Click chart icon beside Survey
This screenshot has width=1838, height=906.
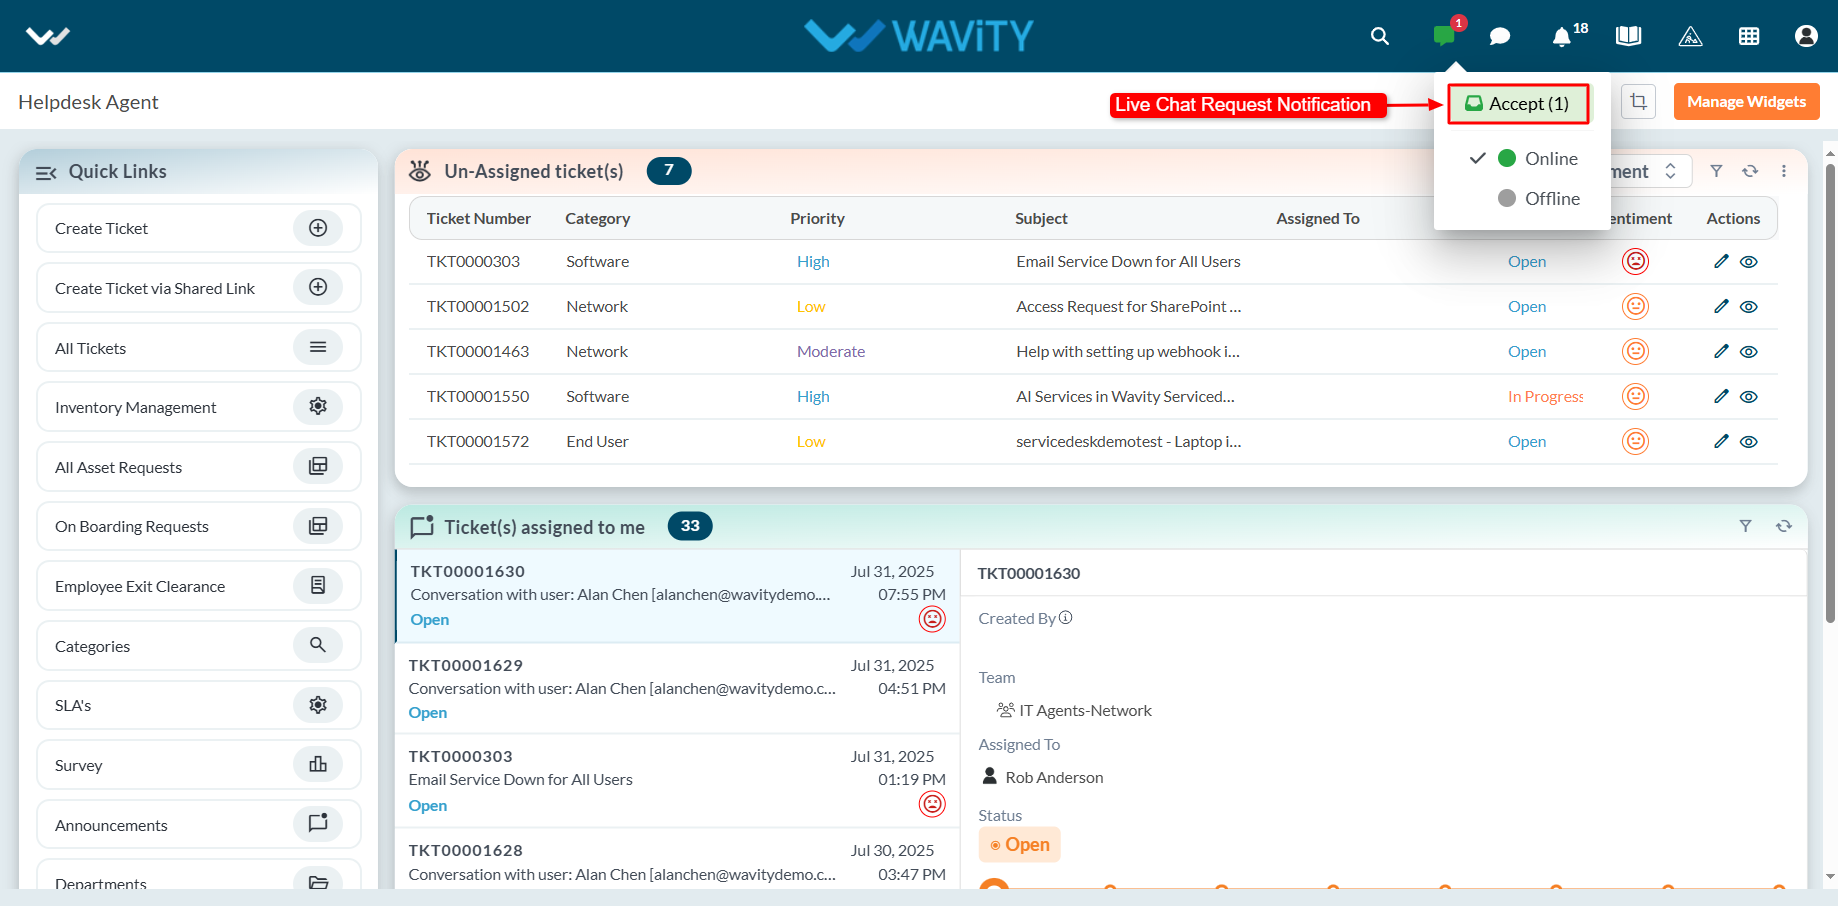(x=318, y=764)
